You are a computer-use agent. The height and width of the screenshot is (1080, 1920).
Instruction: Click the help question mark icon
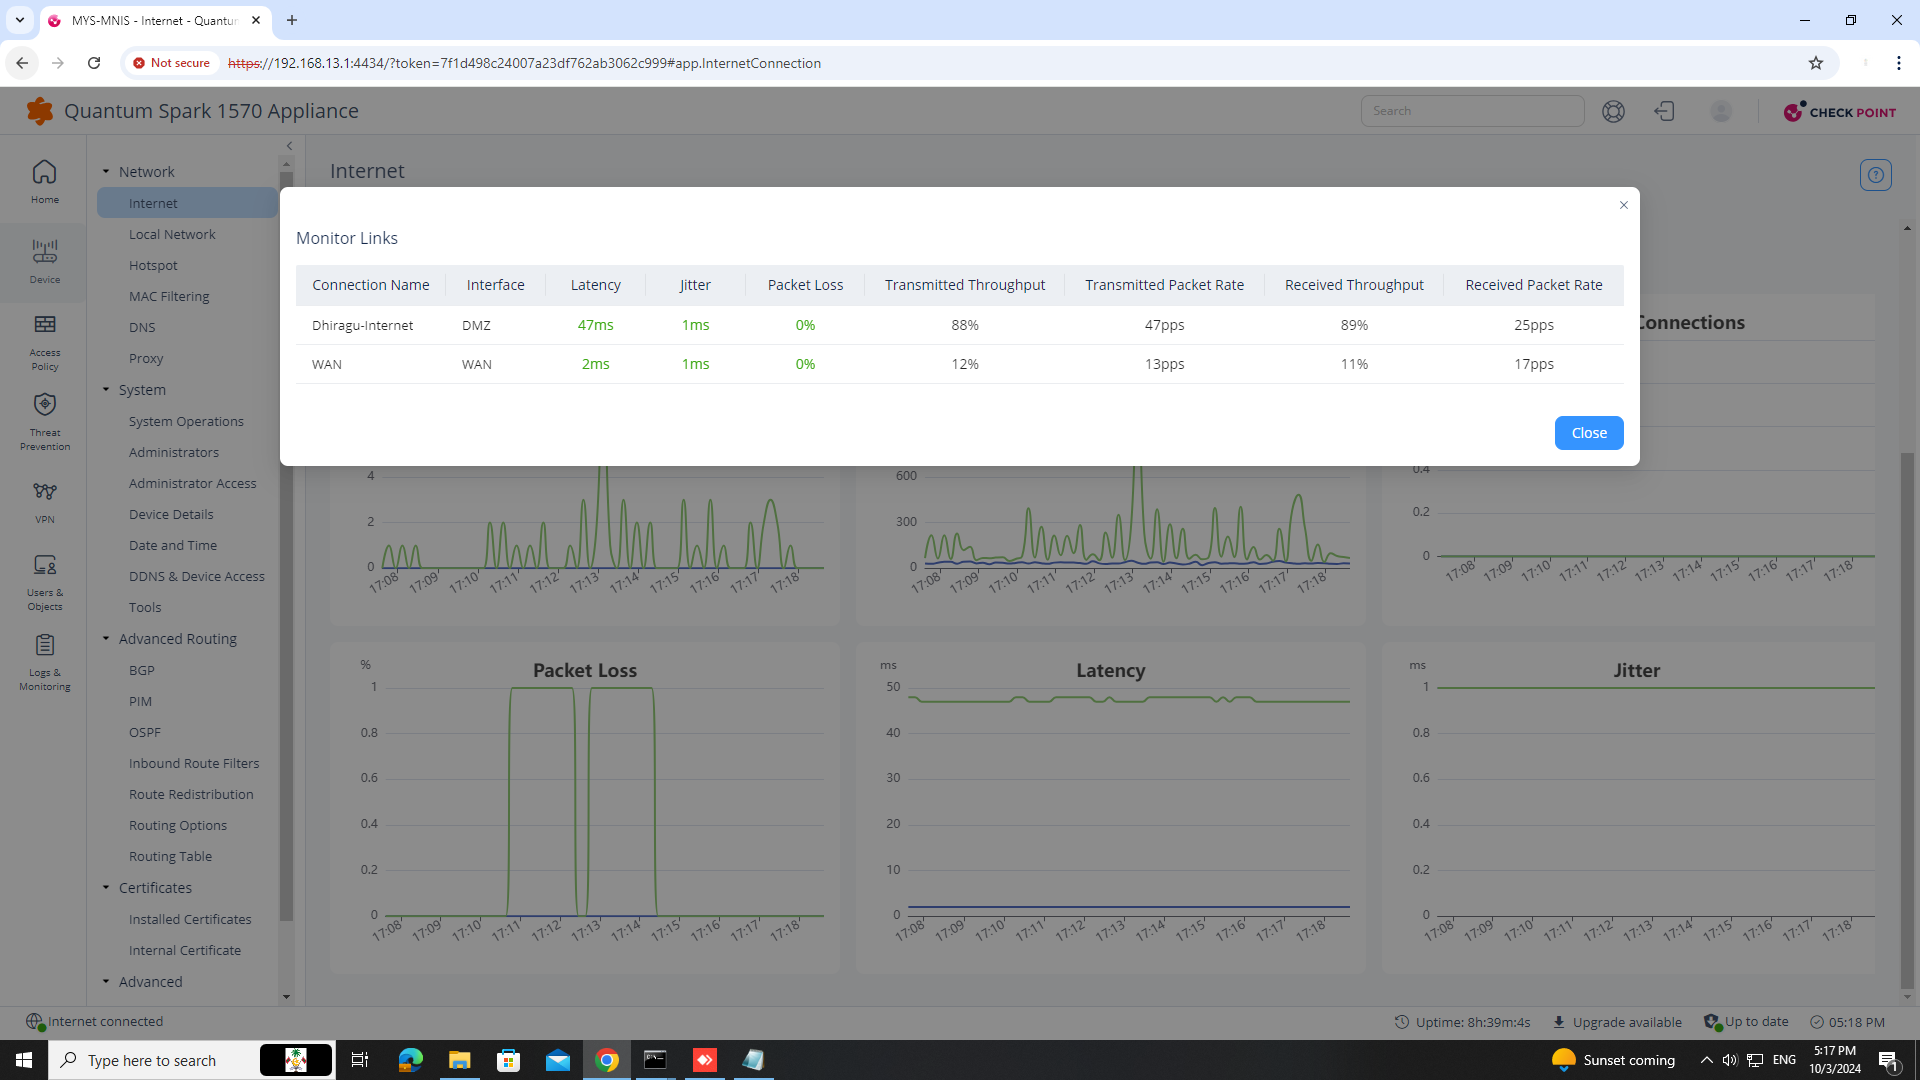(x=1612, y=111)
